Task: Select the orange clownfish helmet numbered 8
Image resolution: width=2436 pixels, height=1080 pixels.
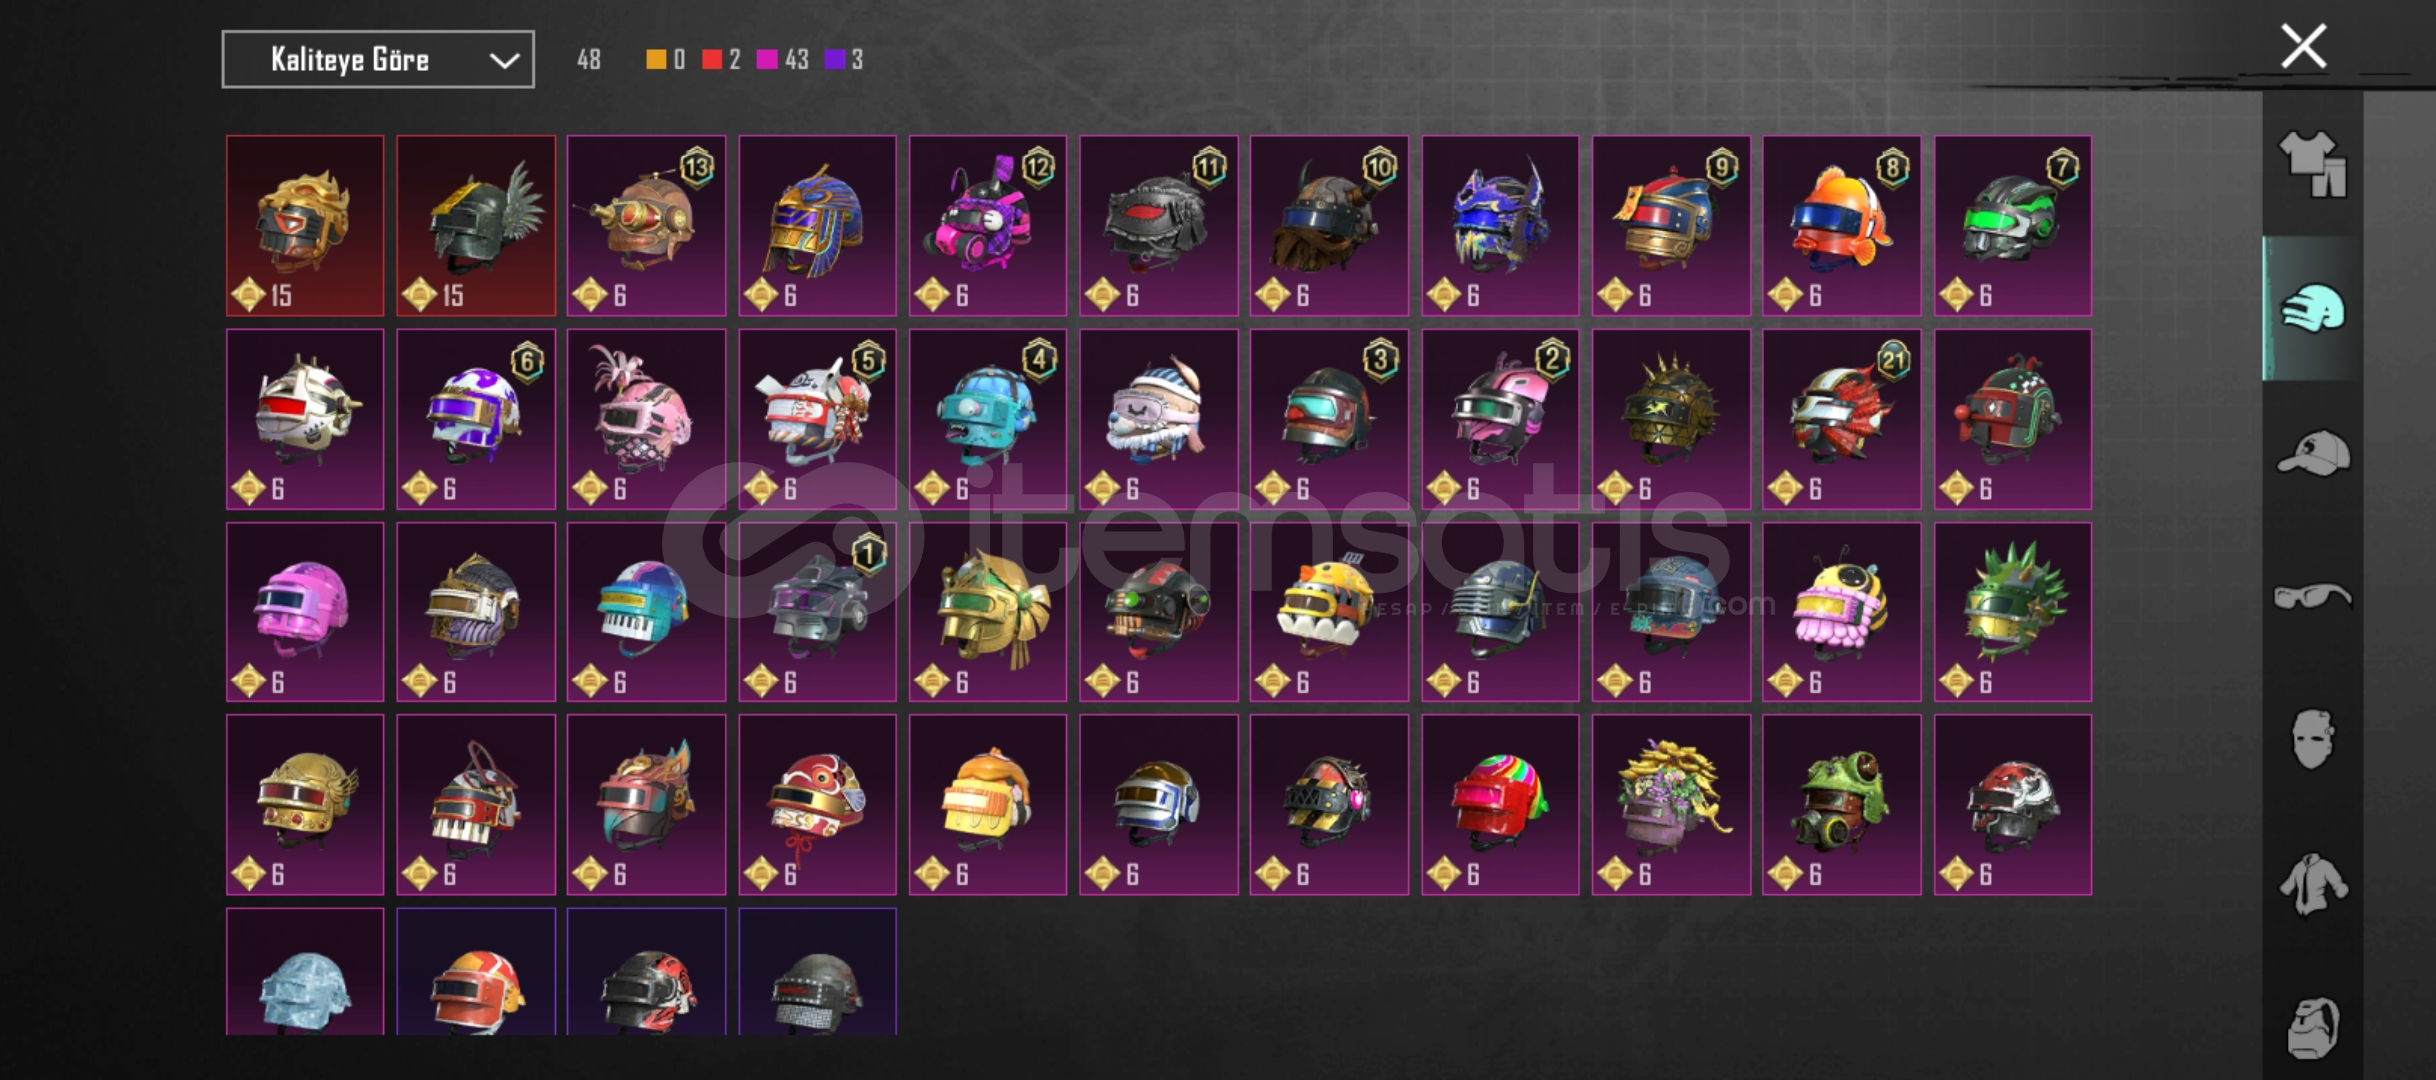Action: [x=1841, y=226]
